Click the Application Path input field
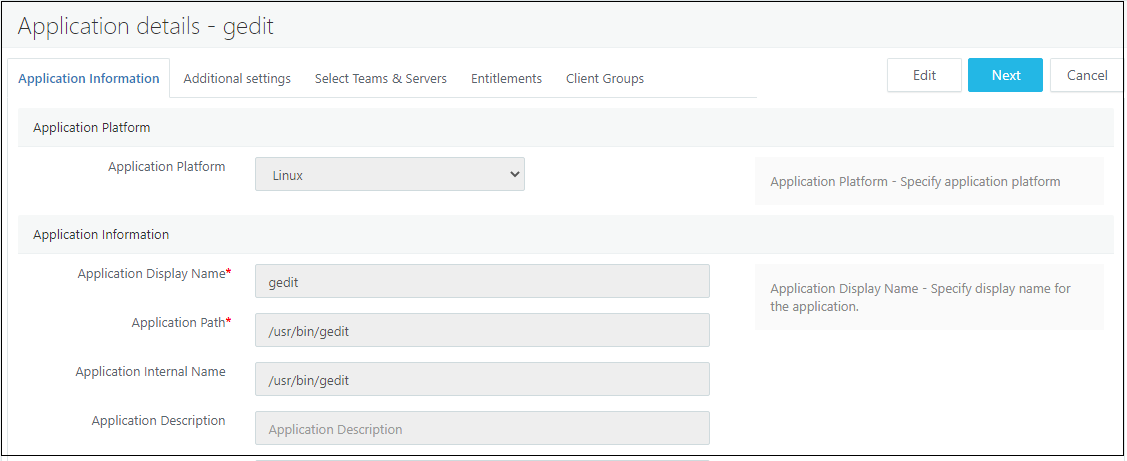This screenshot has width=1127, height=461. 482,330
